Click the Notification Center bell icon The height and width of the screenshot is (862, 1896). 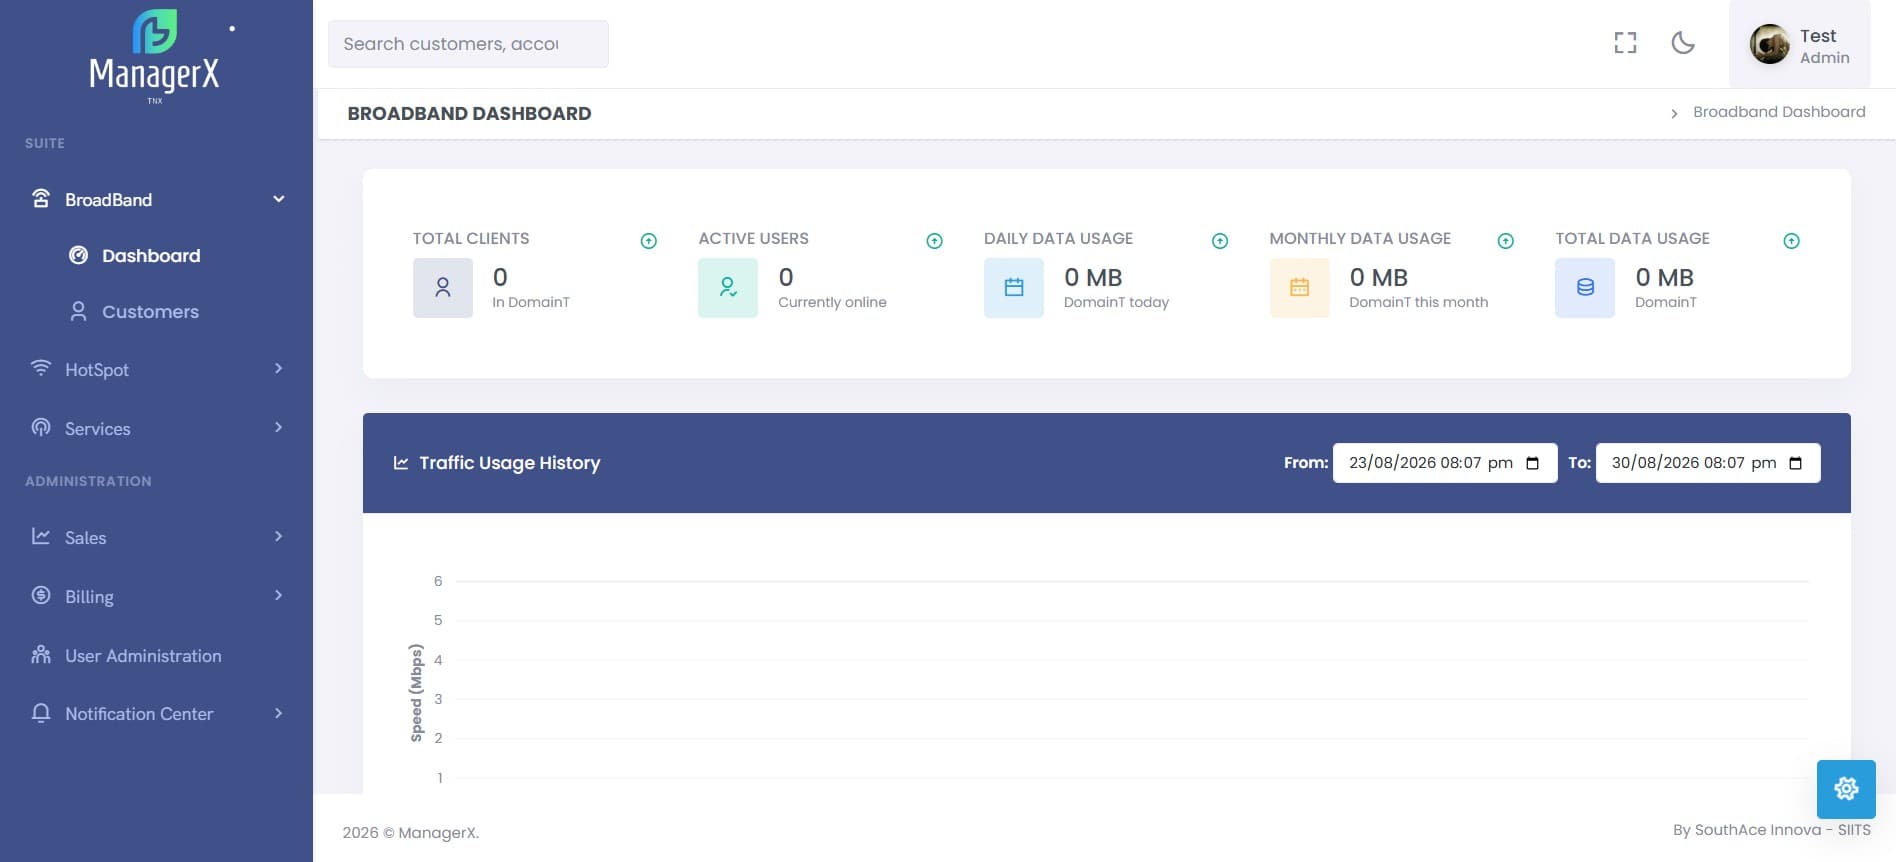pos(41,713)
